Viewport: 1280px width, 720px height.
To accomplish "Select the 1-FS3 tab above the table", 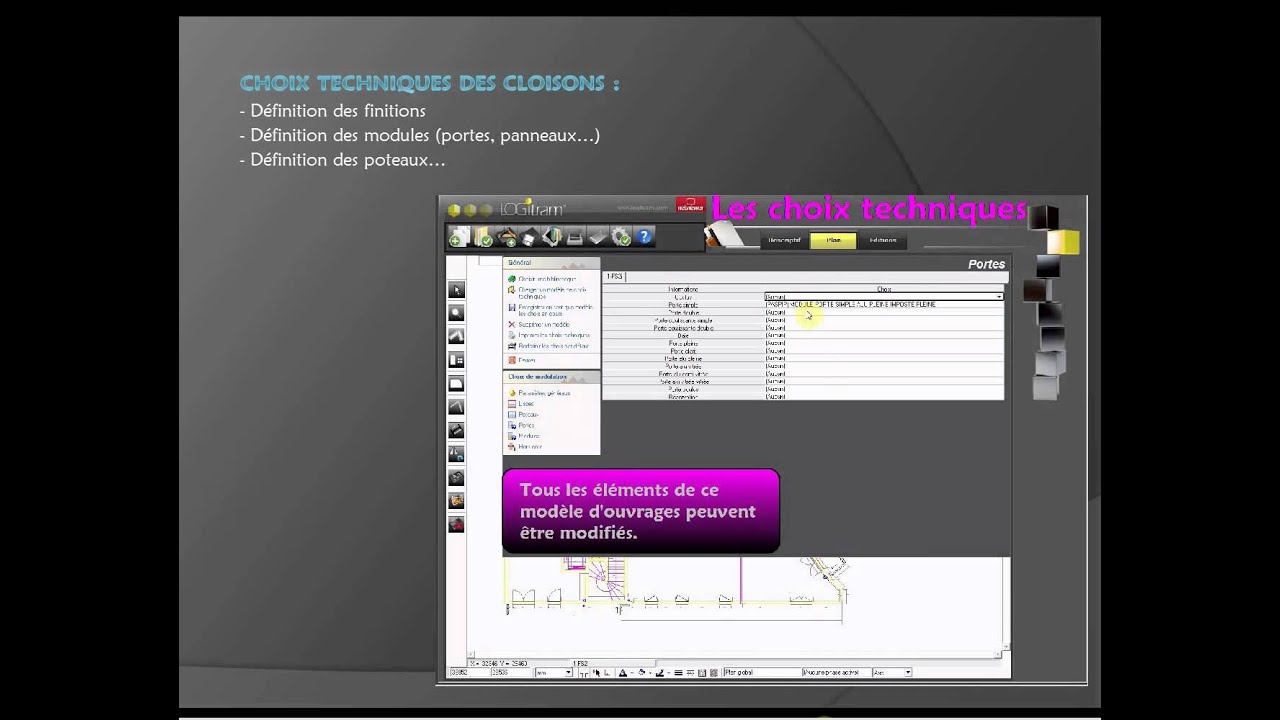I will (614, 276).
